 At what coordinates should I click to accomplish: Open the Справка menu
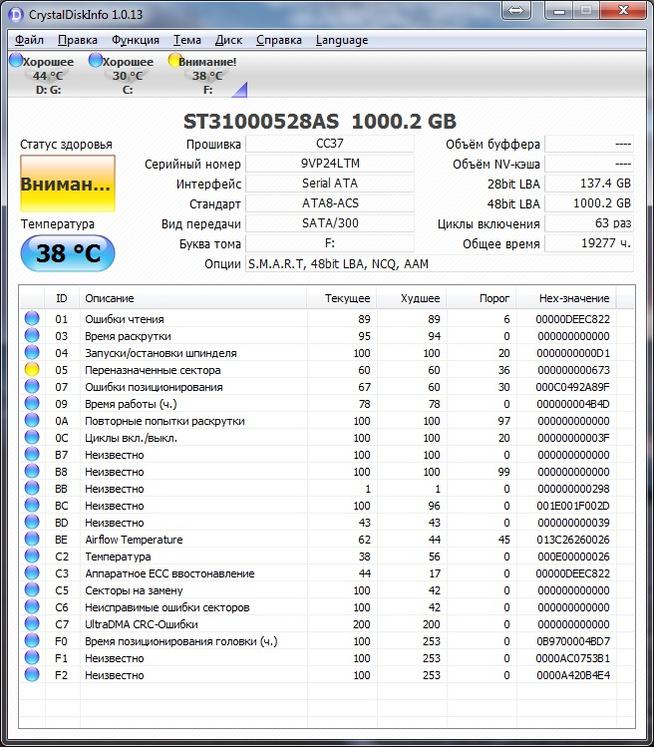279,40
